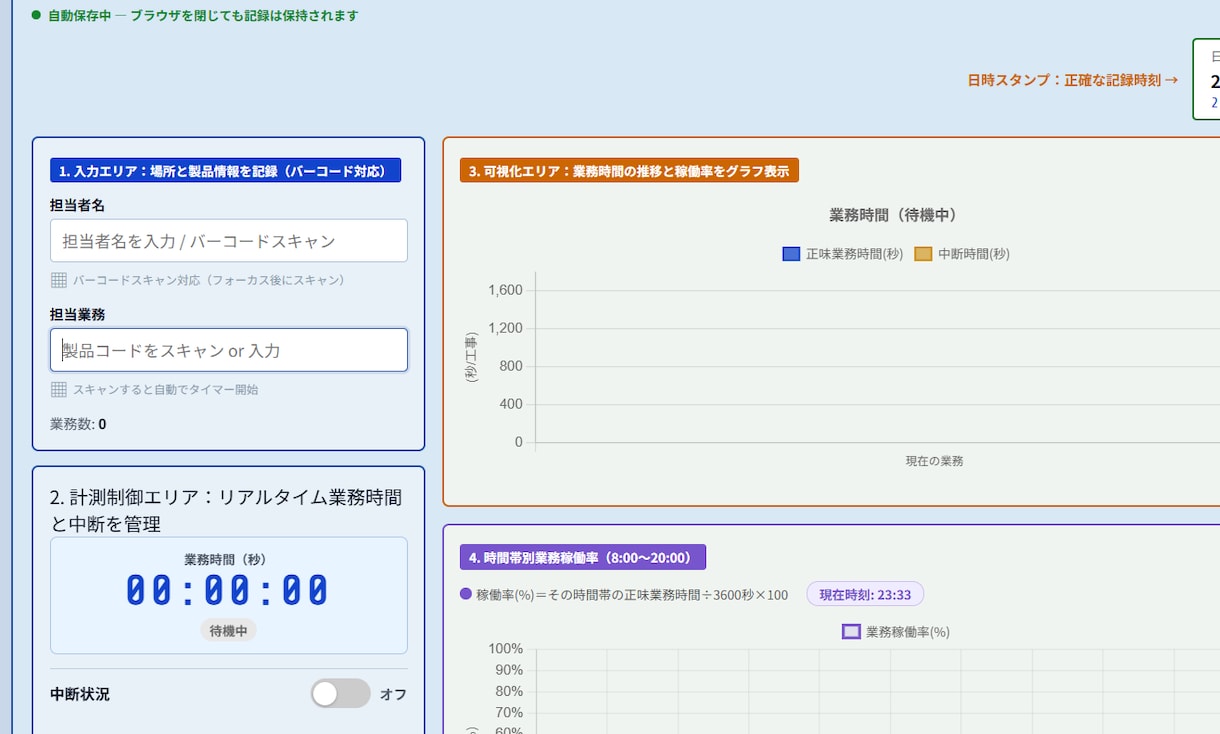The image size is (1220, 734).
Task: Click the 中断状況 label
Action: 80,694
